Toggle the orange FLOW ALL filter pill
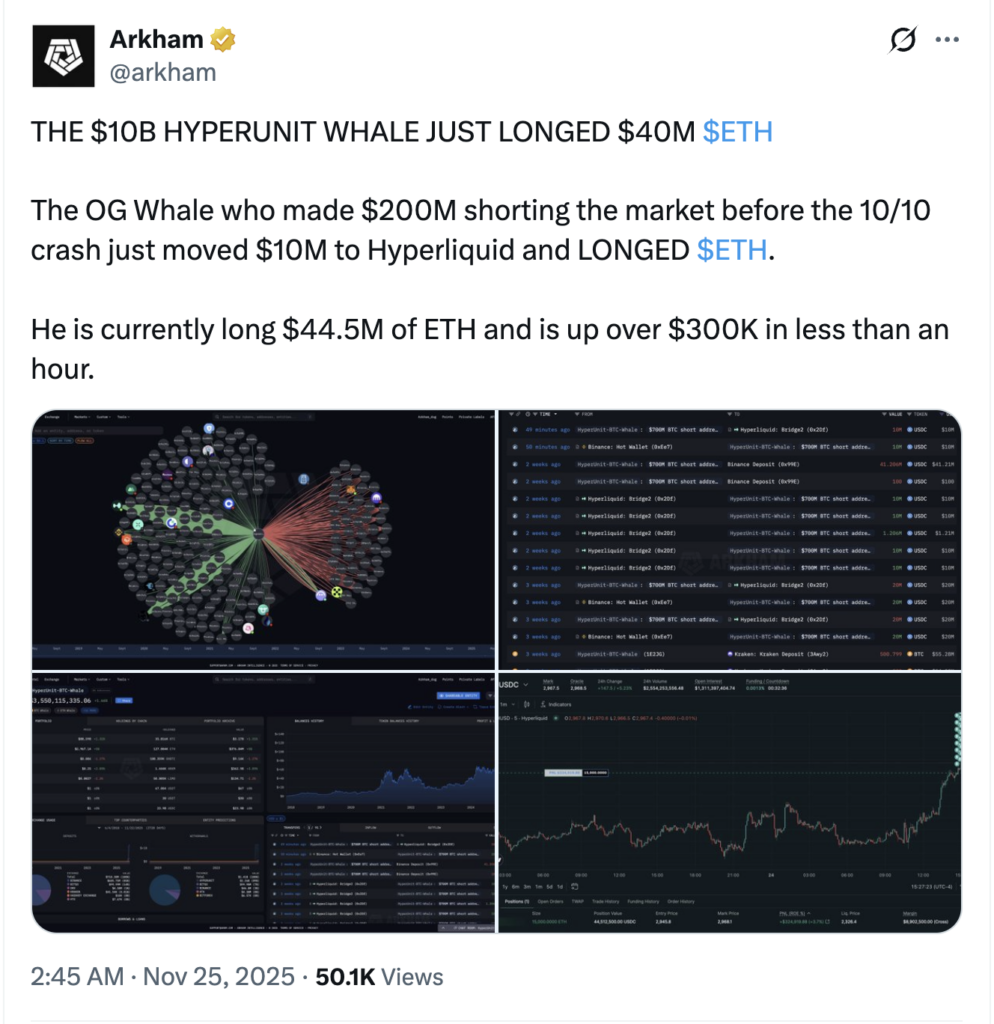This screenshot has height=1024, width=994. point(85,440)
